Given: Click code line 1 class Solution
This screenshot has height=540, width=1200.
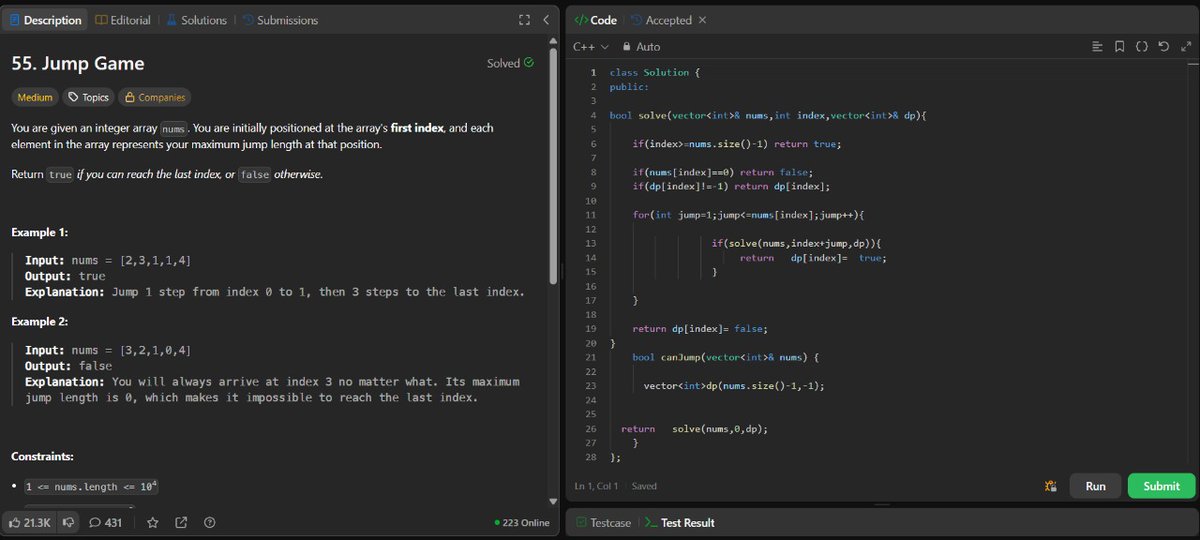Looking at the screenshot, I should tap(655, 73).
